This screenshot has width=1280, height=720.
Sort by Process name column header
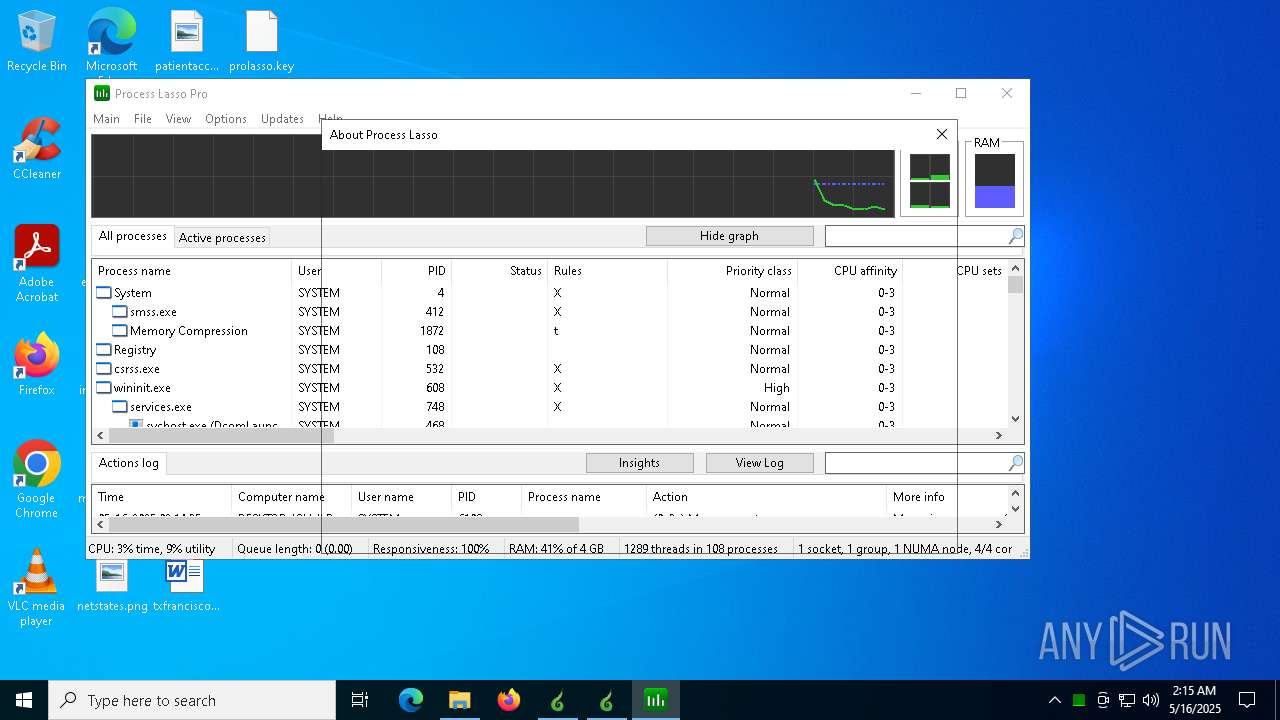point(192,271)
